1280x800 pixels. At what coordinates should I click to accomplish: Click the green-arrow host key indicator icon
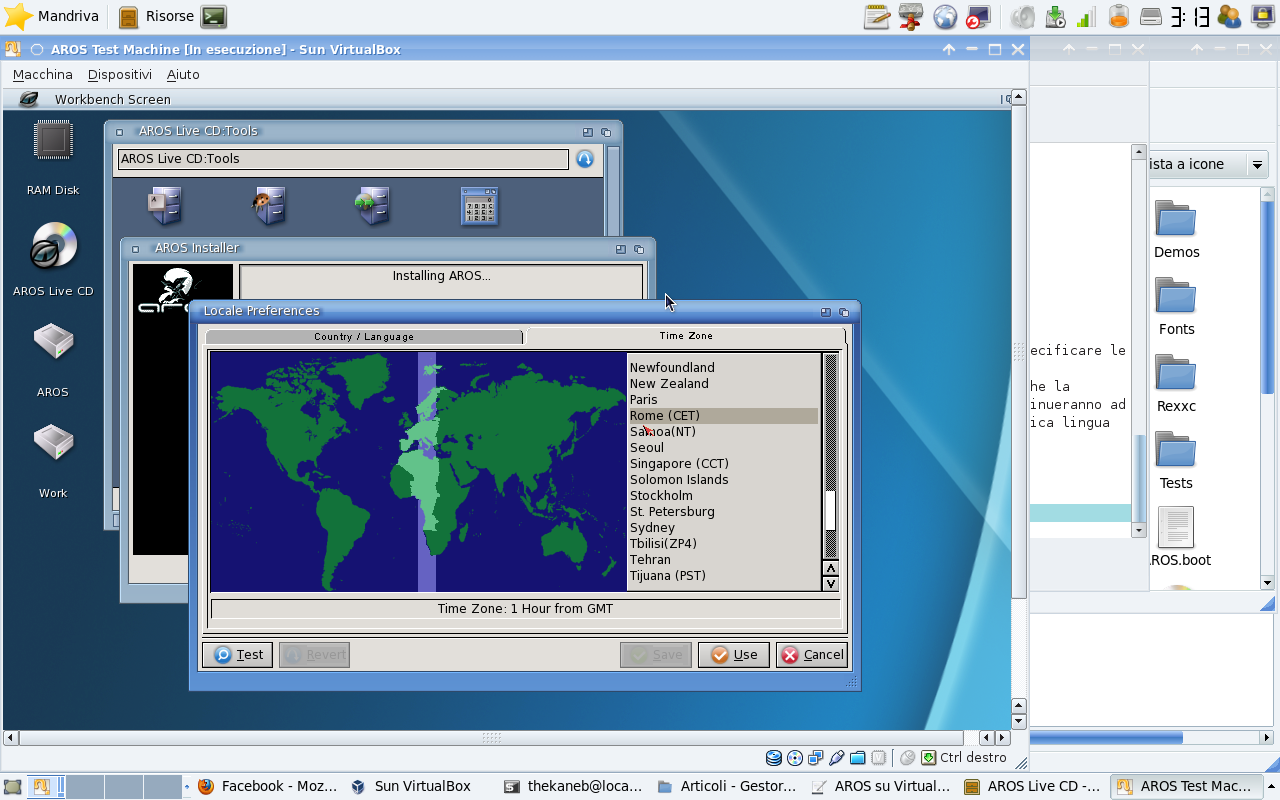[x=929, y=758]
